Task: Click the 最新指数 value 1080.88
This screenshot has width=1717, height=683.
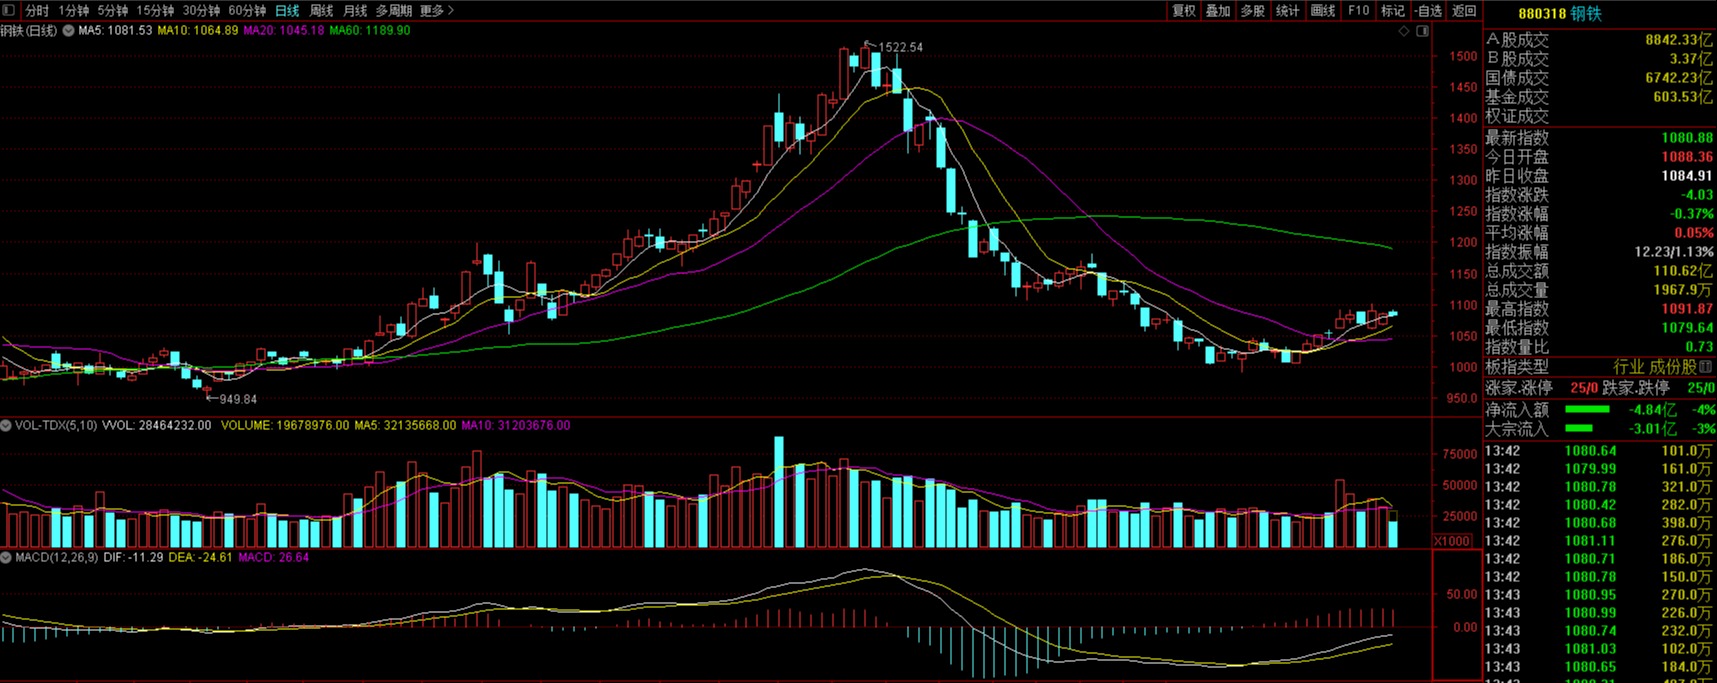Action: pos(1687,138)
